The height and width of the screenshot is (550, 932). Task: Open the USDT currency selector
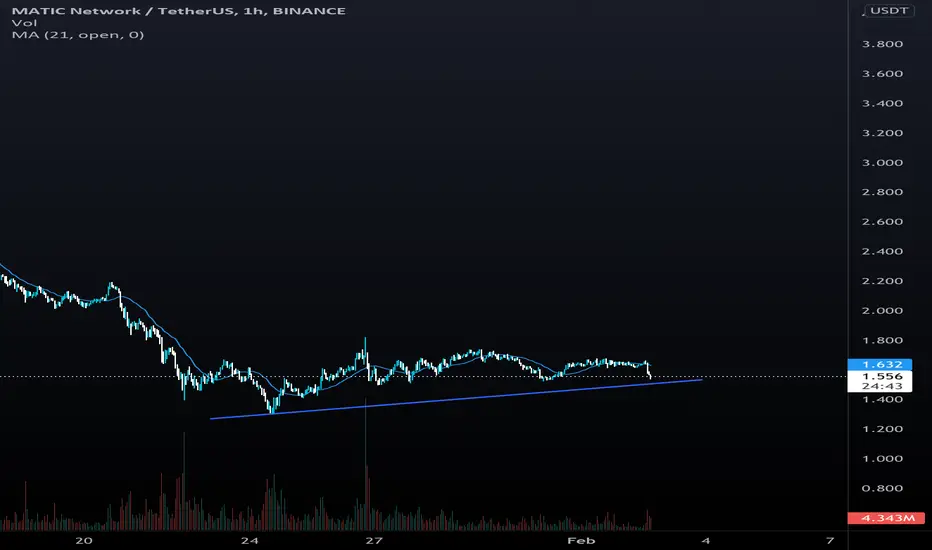pyautogui.click(x=889, y=11)
